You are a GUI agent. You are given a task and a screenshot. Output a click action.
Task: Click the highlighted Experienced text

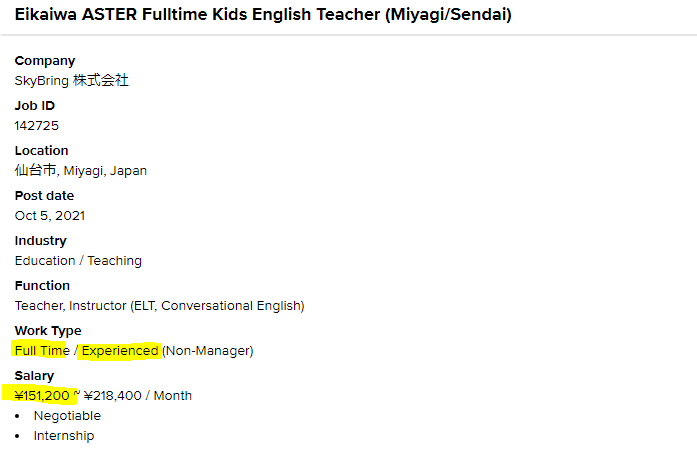120,351
